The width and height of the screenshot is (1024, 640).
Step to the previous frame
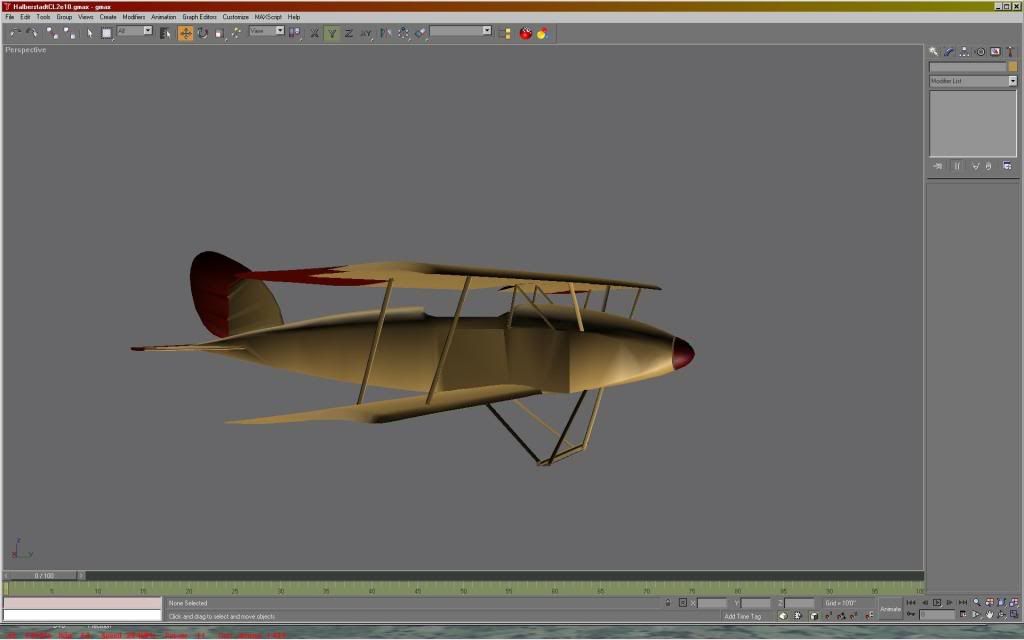pos(924,603)
